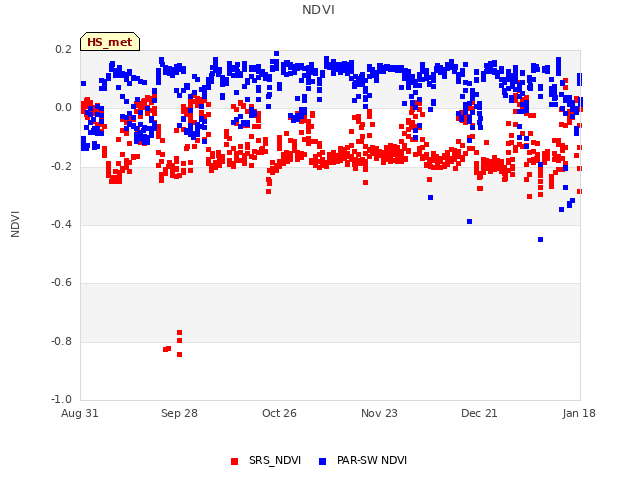
Task: Click the lowest blue outlier point near -0.45
Action: tap(540, 240)
